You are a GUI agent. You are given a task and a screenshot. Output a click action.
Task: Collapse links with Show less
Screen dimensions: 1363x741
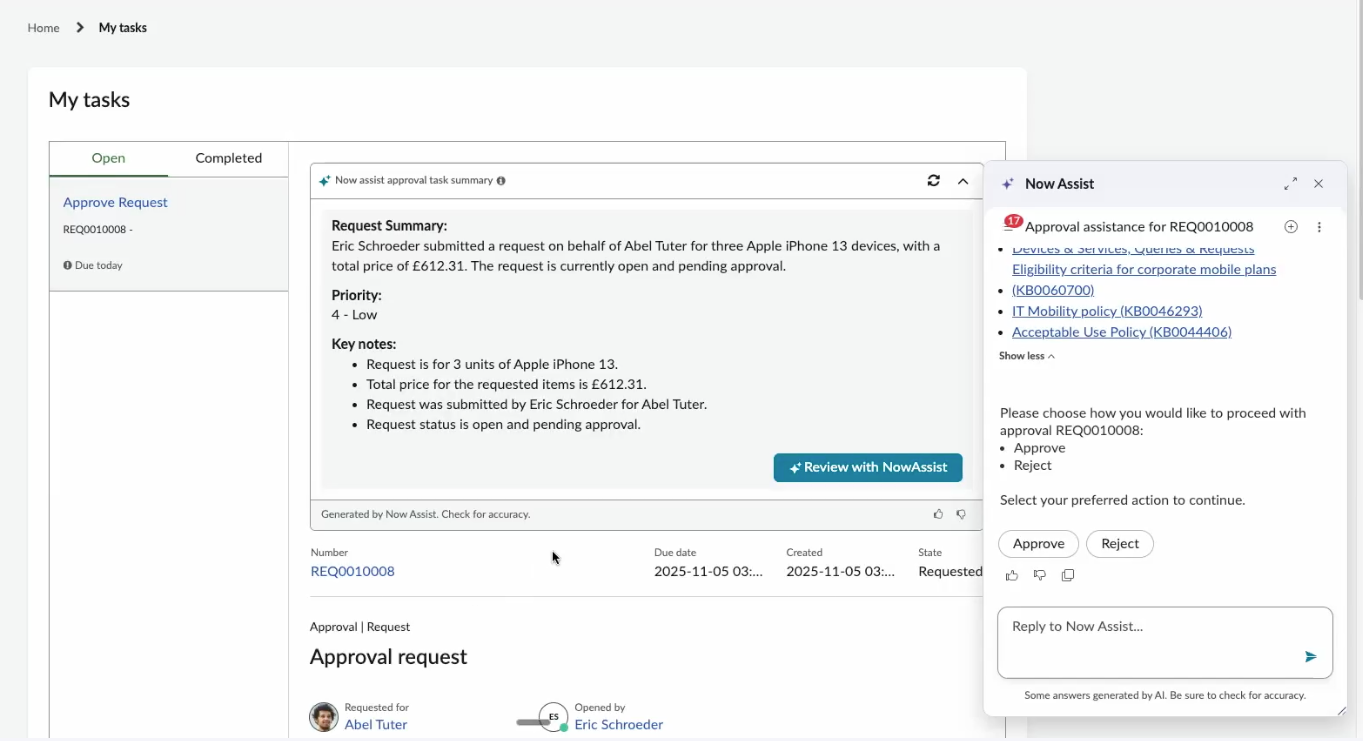(1026, 356)
